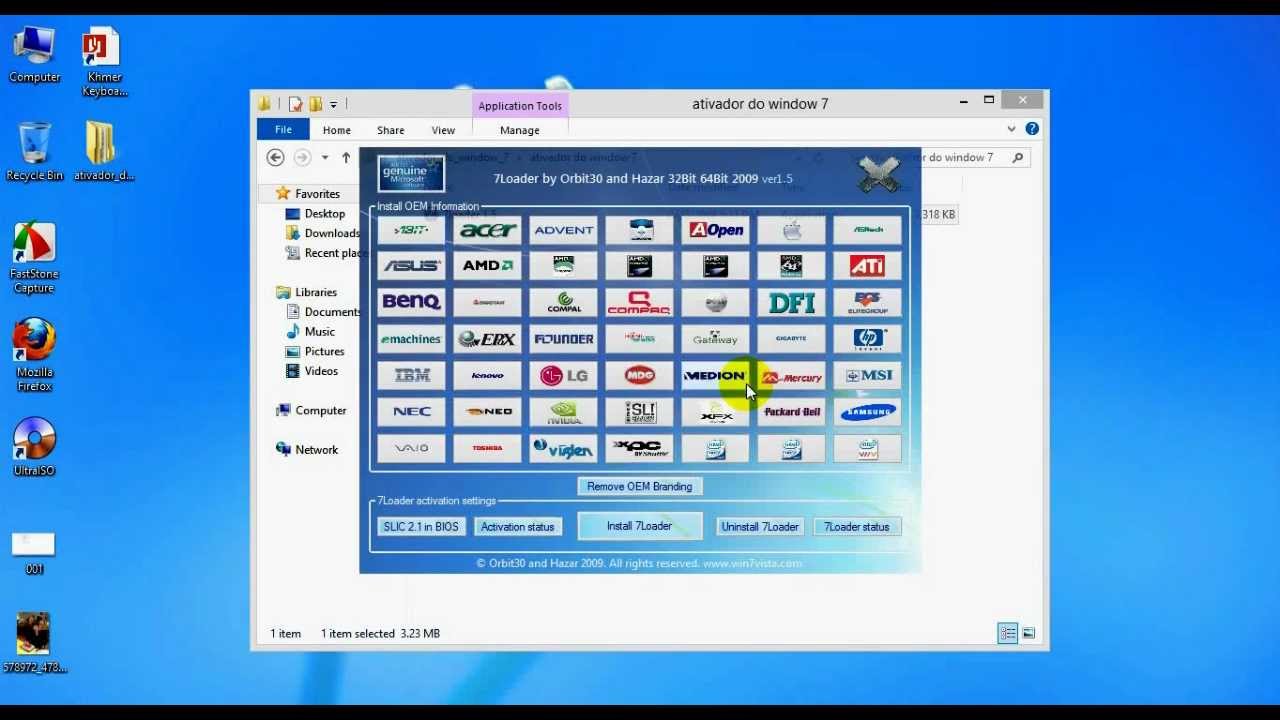This screenshot has width=1280, height=720.
Task: Switch to large icons view
Action: pyautogui.click(x=1028, y=633)
